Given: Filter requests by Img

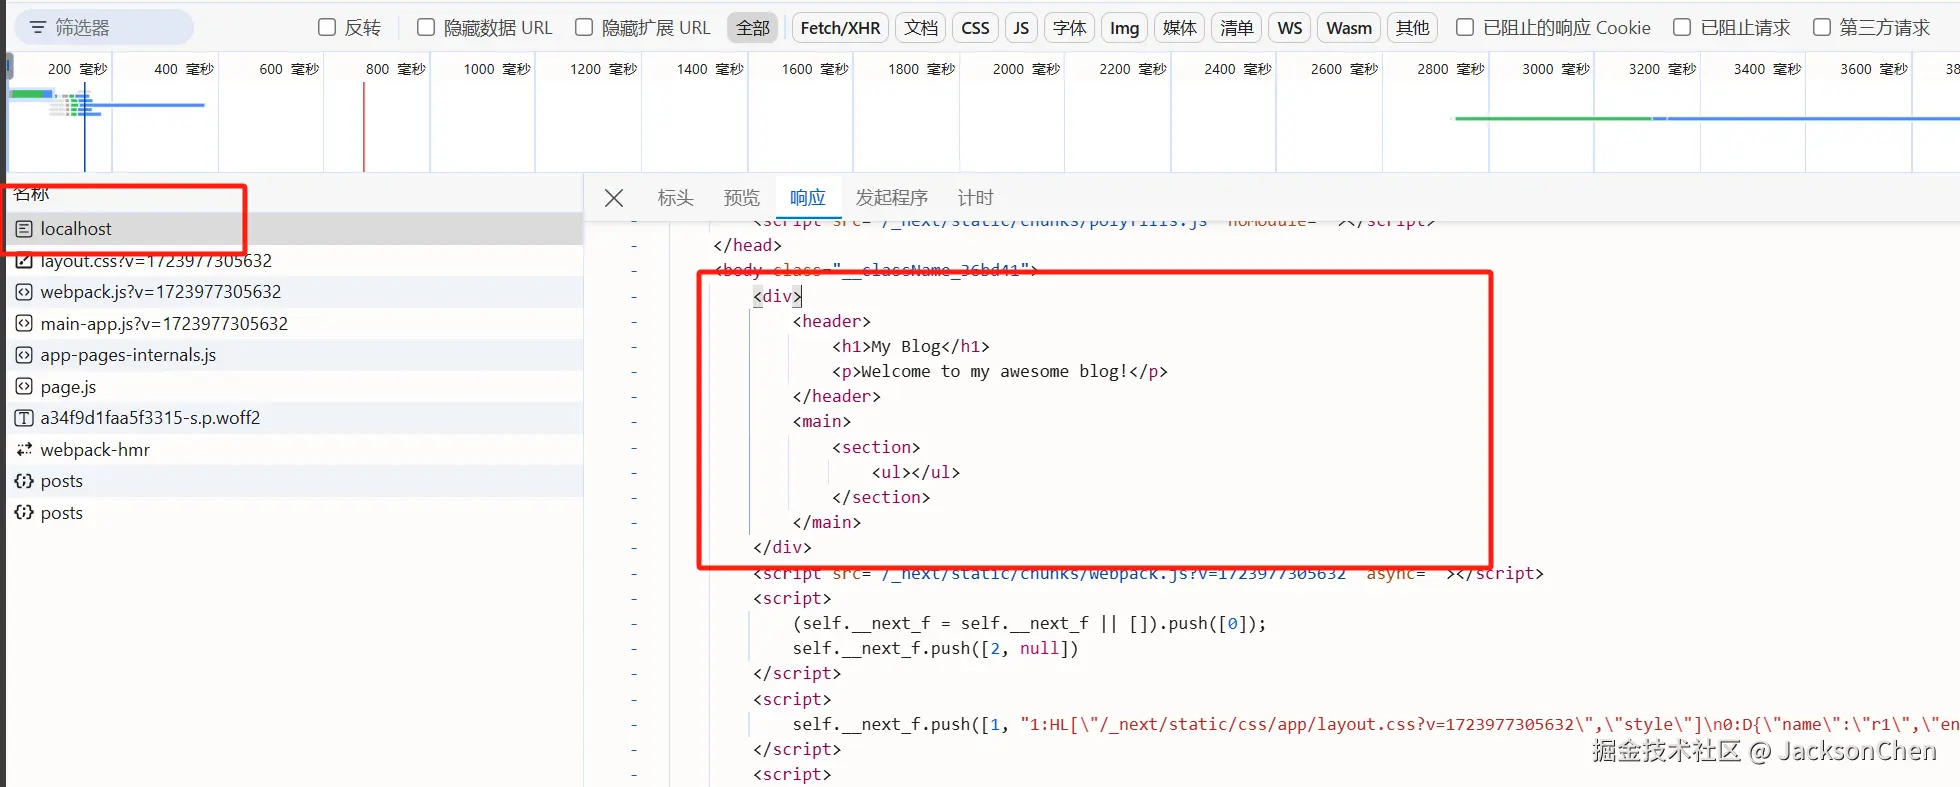Looking at the screenshot, I should (x=1125, y=28).
